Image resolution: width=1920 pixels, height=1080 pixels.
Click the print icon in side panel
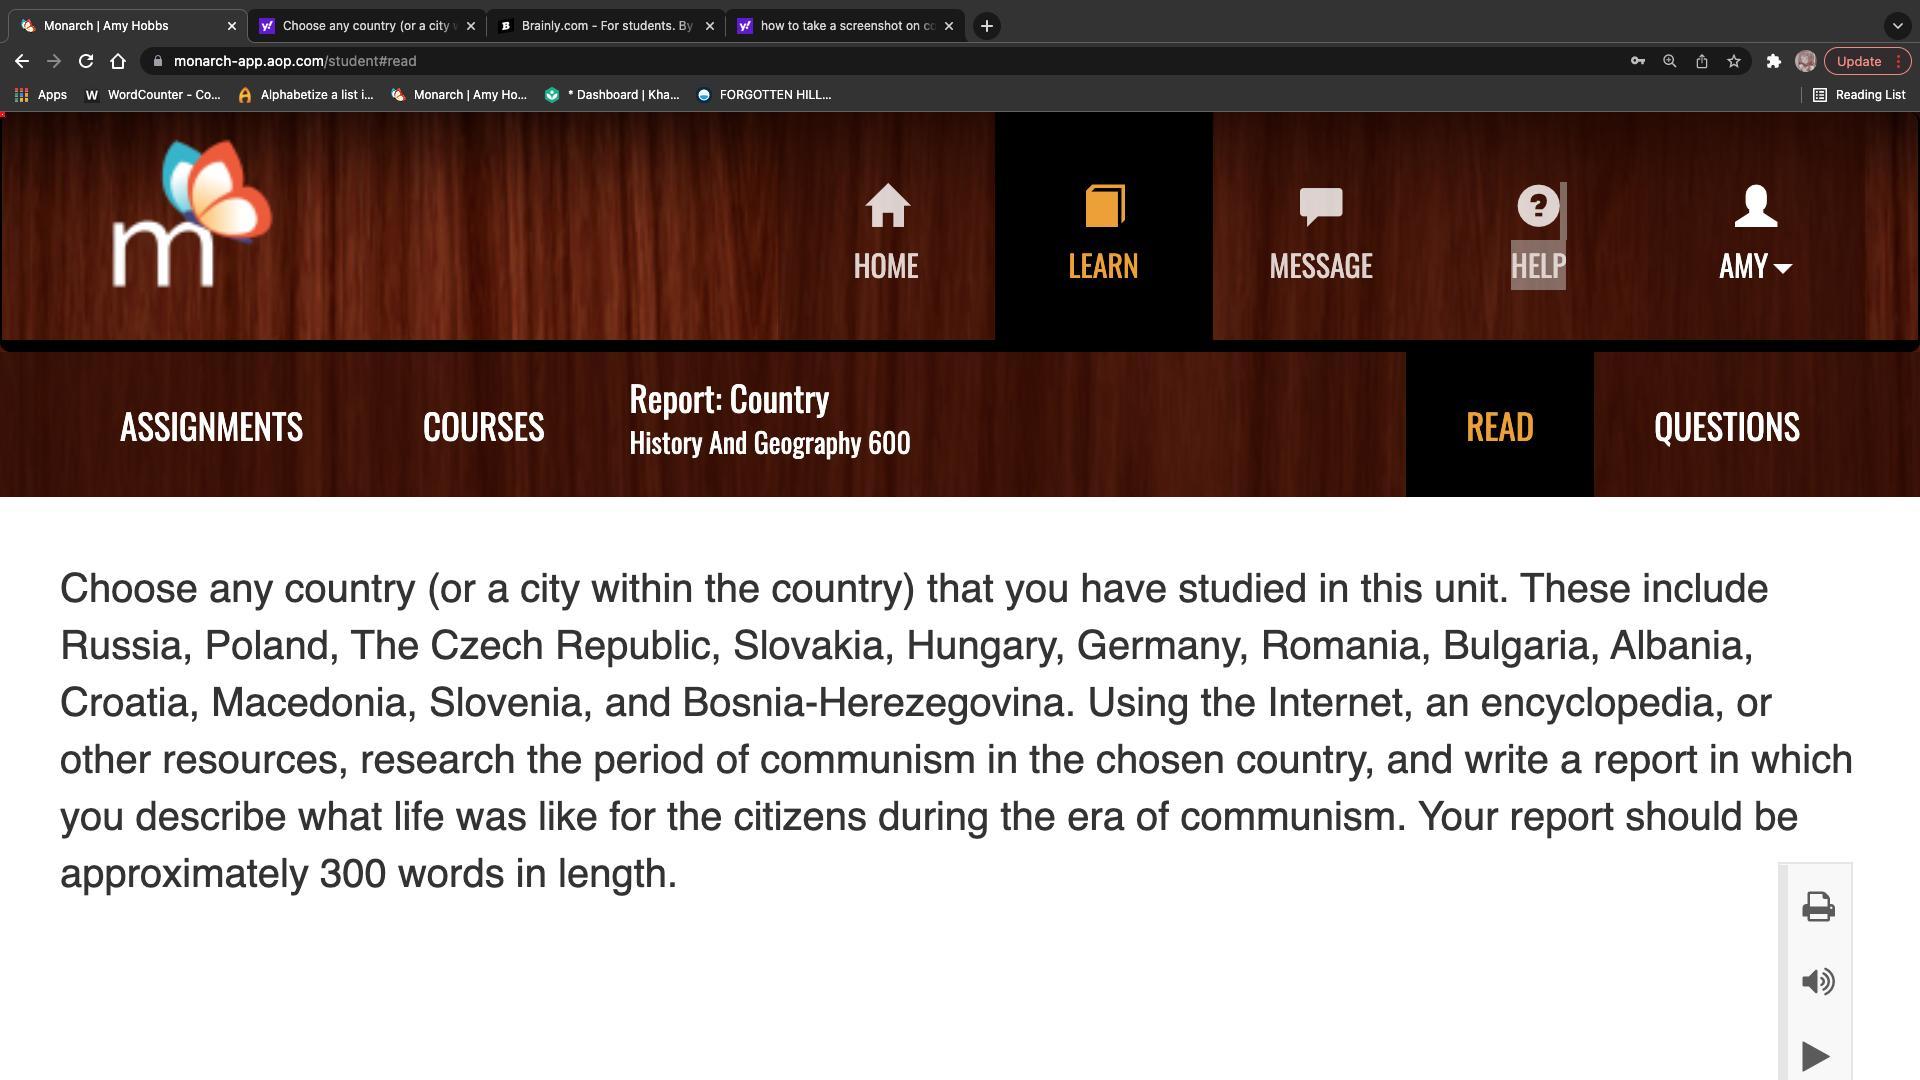coord(1817,907)
